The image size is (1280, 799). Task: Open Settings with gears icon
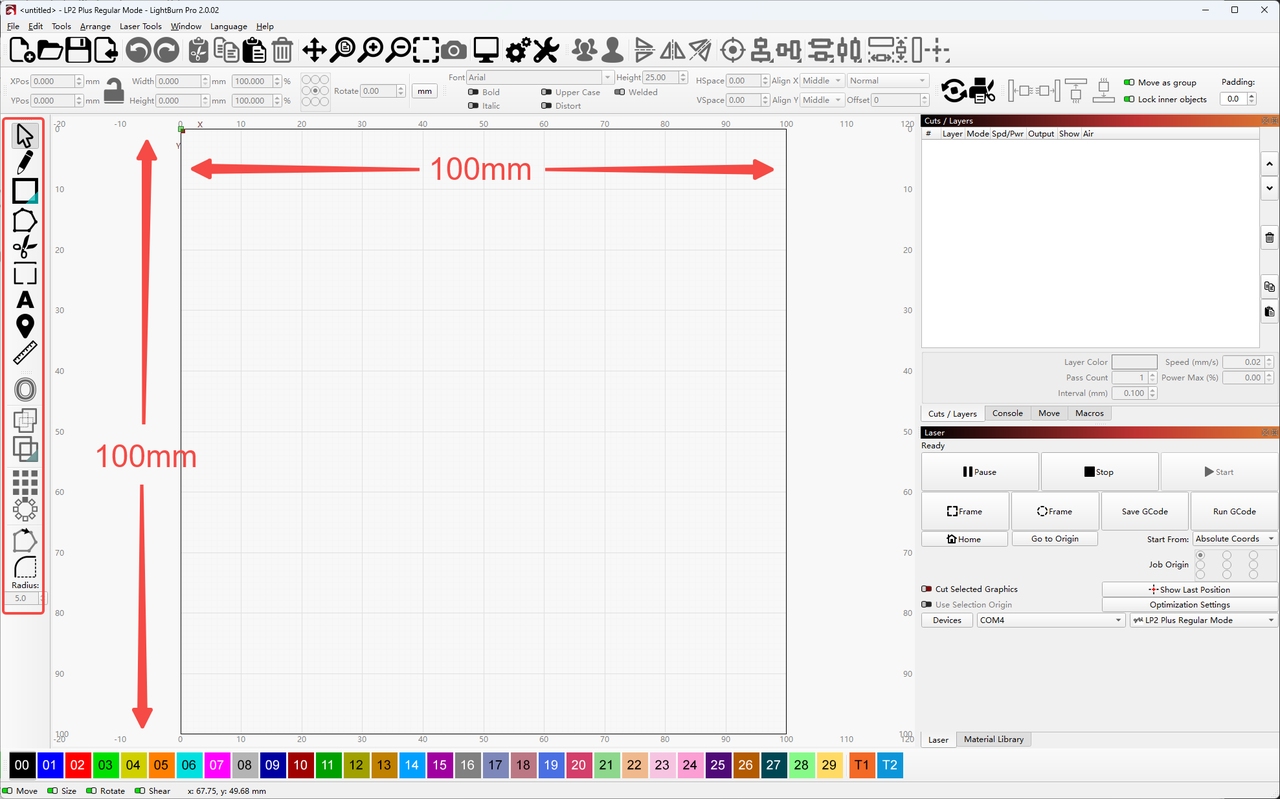[x=518, y=49]
